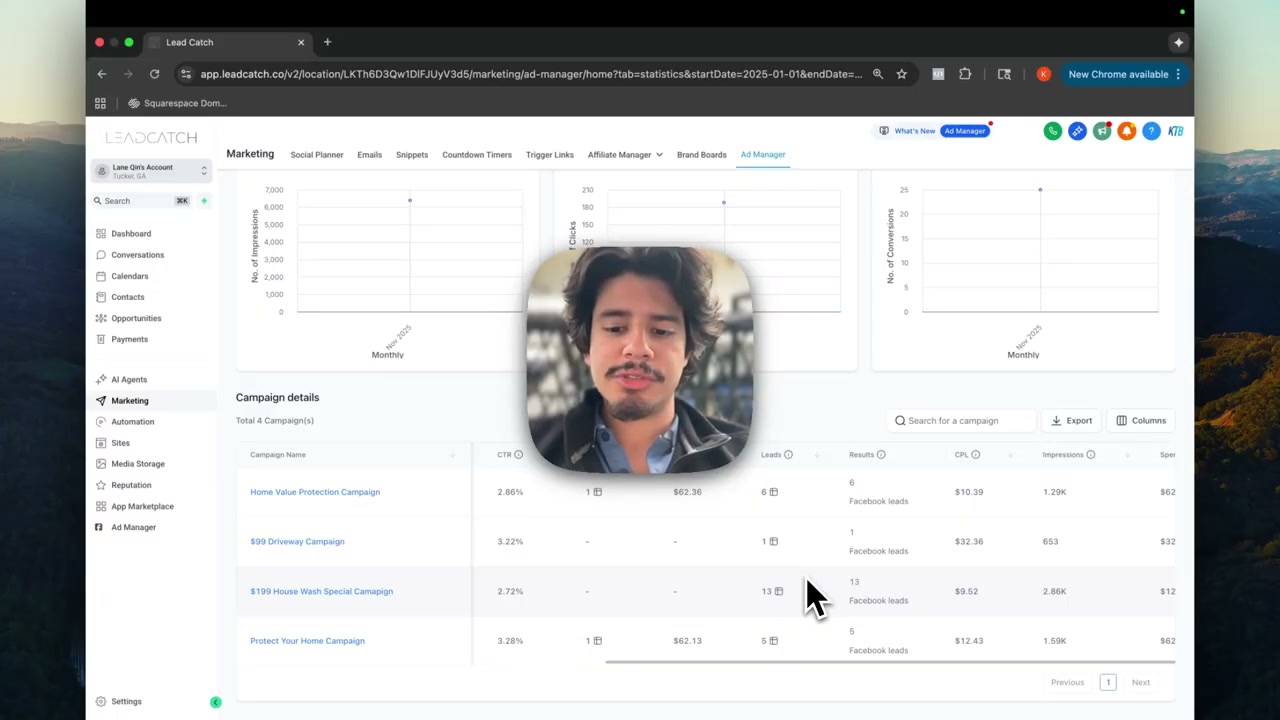Open $99 Driveway Campaign link
Screen dimensions: 1280x720
pos(297,542)
